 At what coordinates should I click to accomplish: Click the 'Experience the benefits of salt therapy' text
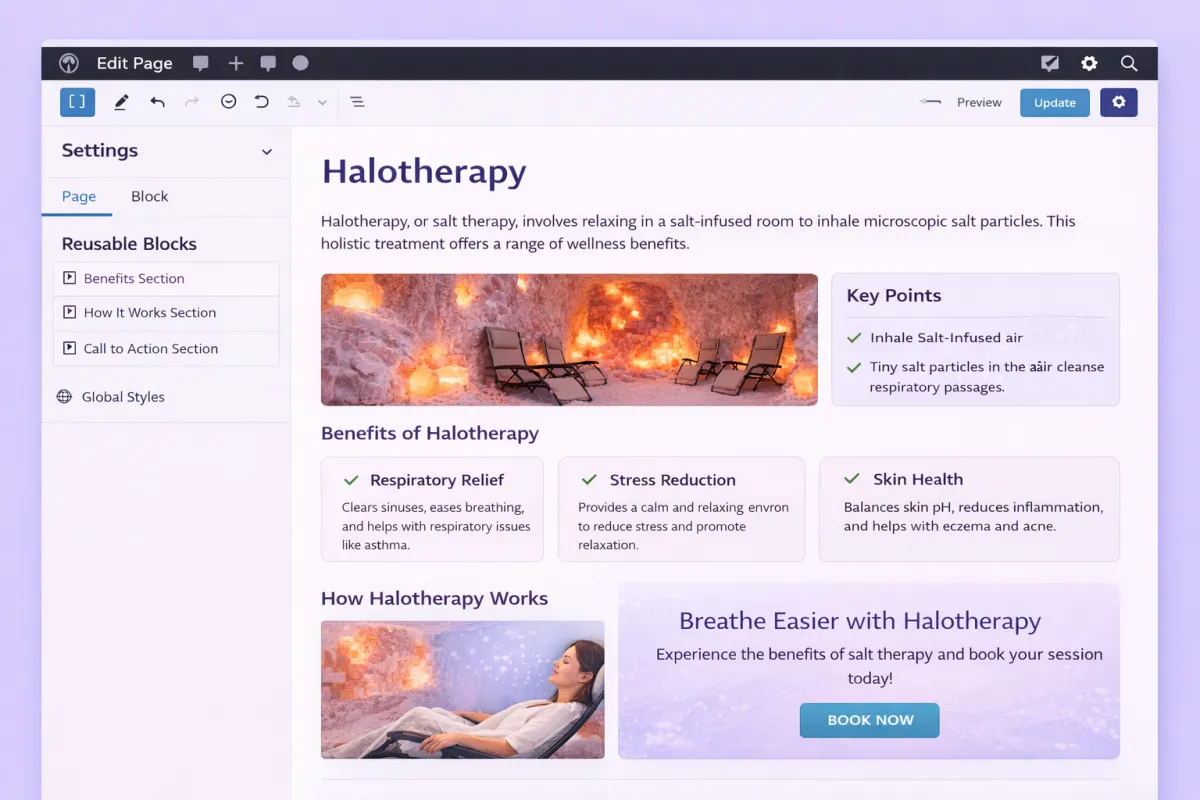pyautogui.click(x=879, y=666)
